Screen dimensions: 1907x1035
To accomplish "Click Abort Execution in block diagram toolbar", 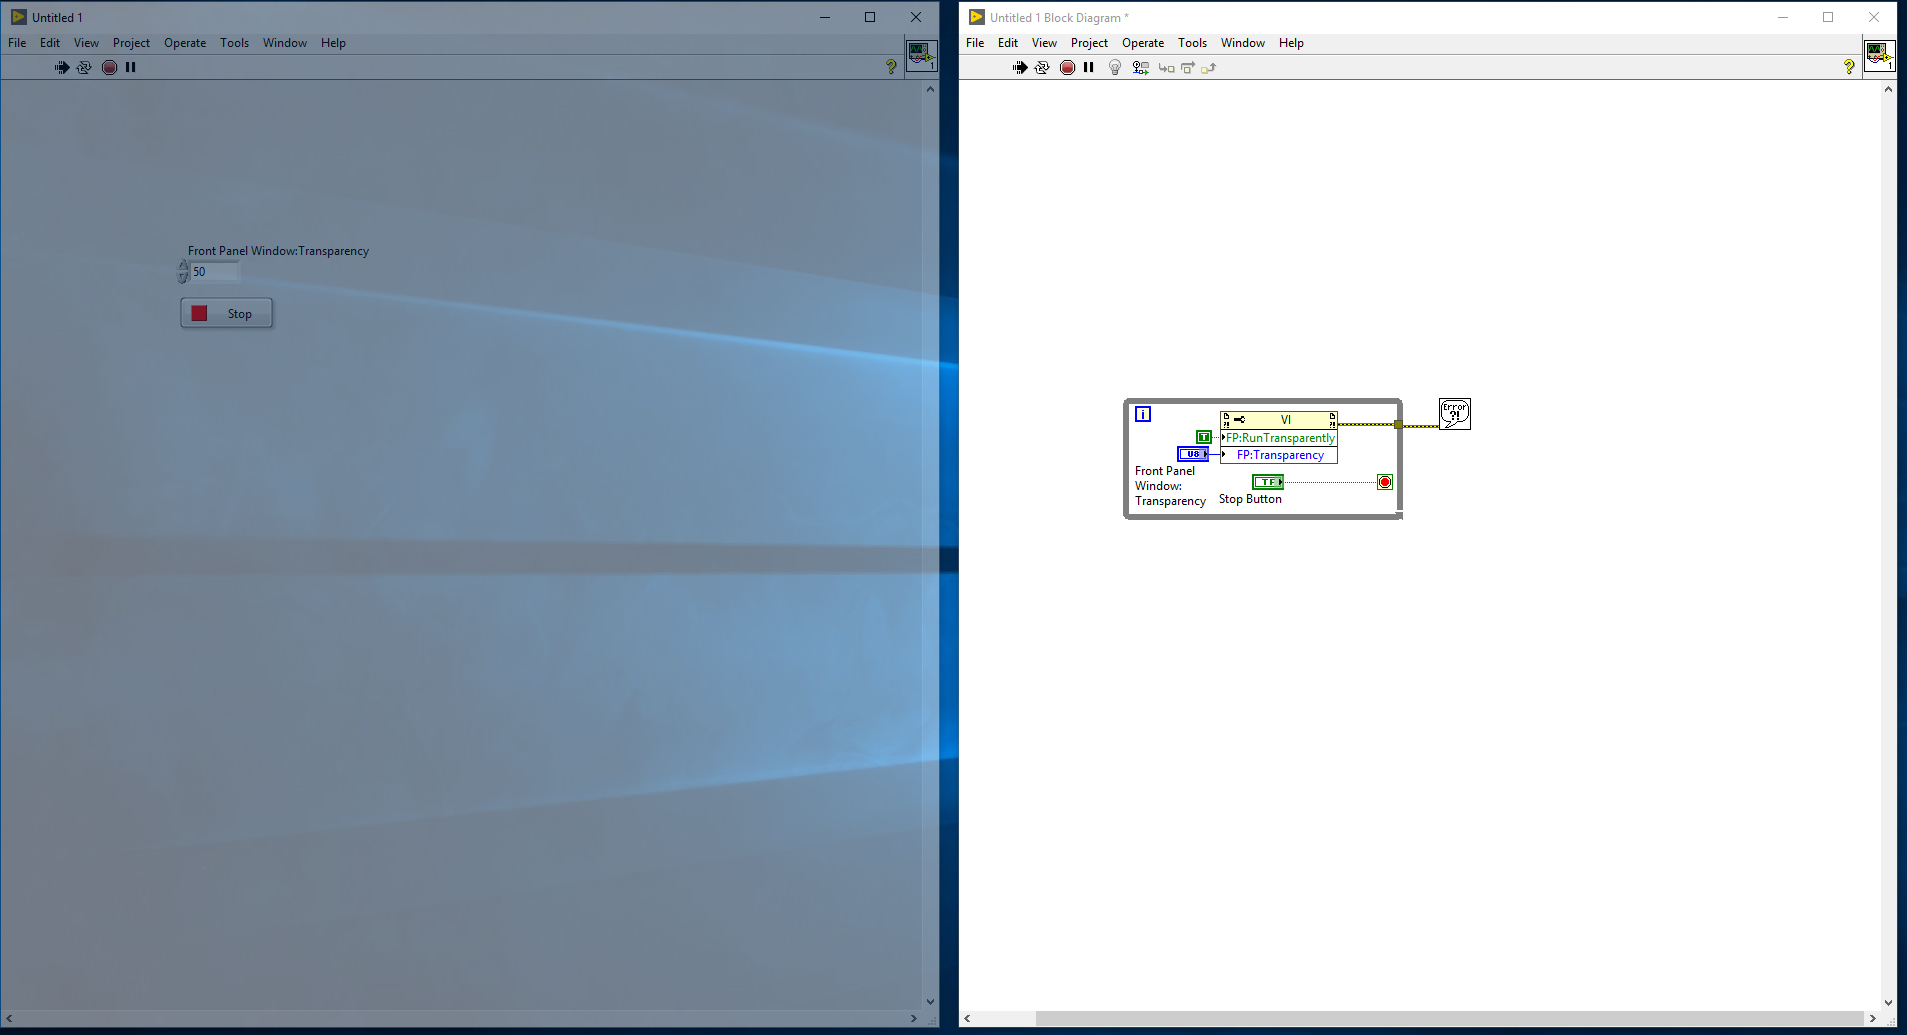I will tap(1067, 68).
